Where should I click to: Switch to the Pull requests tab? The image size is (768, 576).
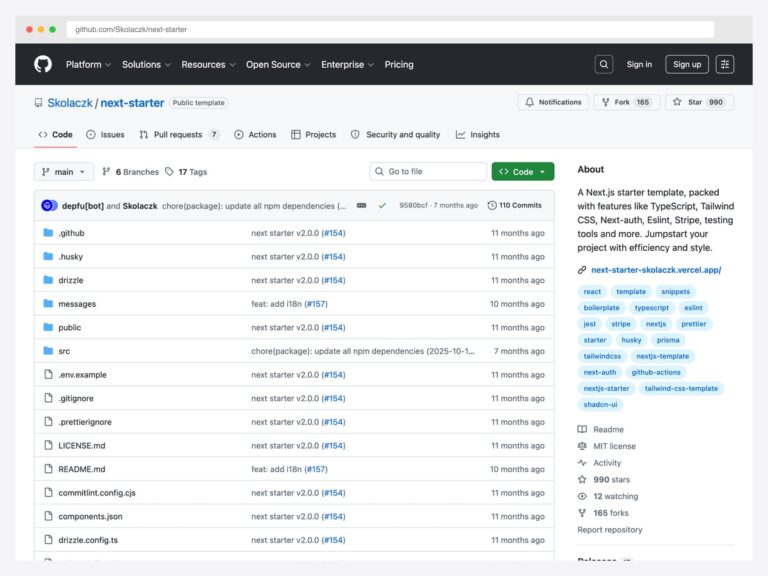179,134
